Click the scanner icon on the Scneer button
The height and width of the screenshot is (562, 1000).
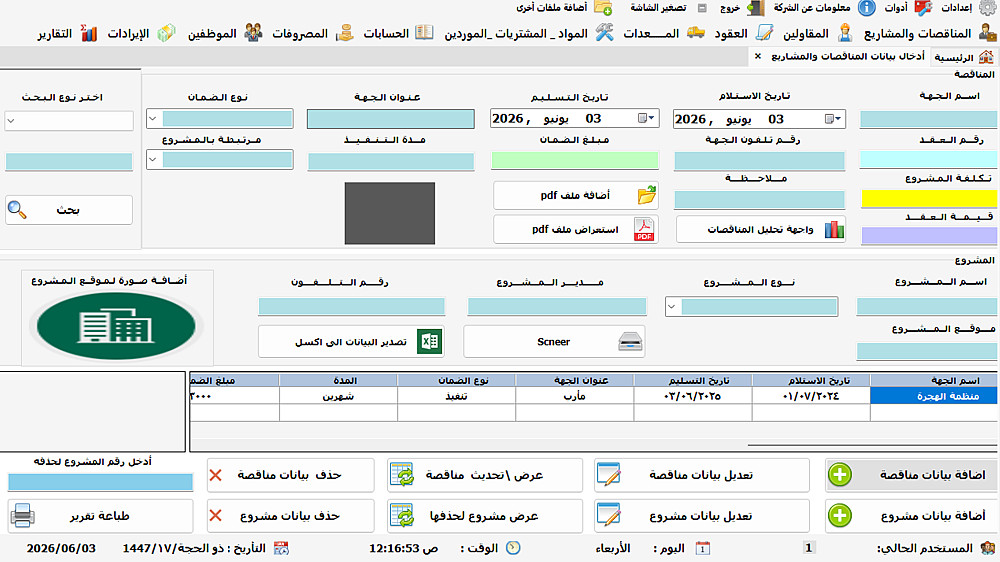[x=630, y=342]
